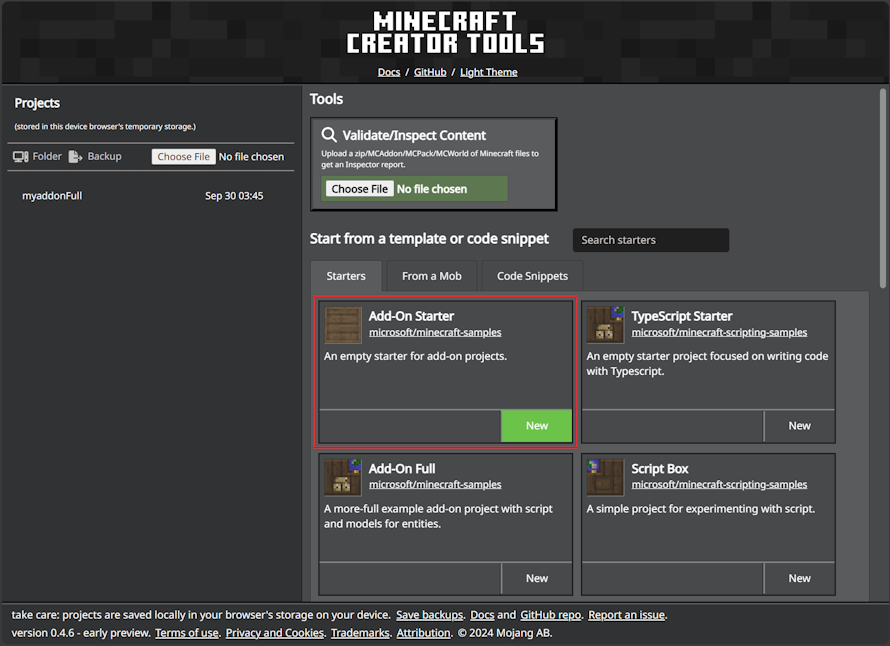890x646 pixels.
Task: Click Report an issue in the footer
Action: click(x=626, y=614)
